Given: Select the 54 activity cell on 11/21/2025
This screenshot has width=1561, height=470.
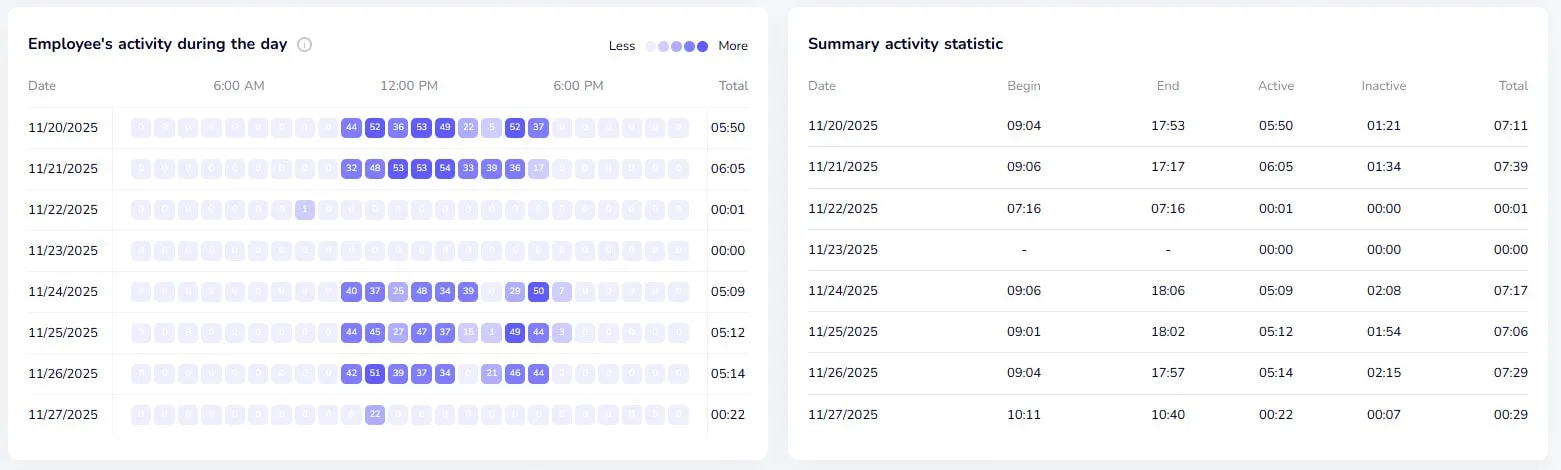Looking at the screenshot, I should coord(445,169).
